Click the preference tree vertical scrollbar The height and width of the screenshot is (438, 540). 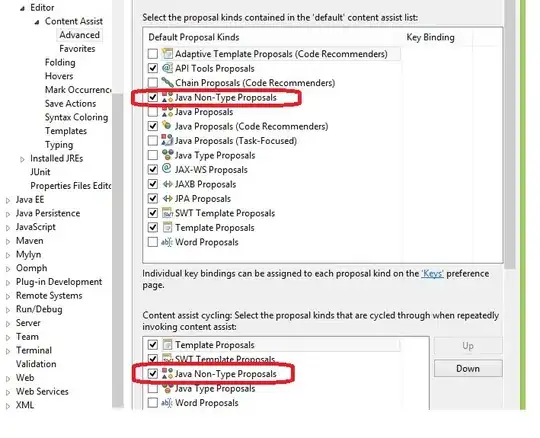(118, 251)
